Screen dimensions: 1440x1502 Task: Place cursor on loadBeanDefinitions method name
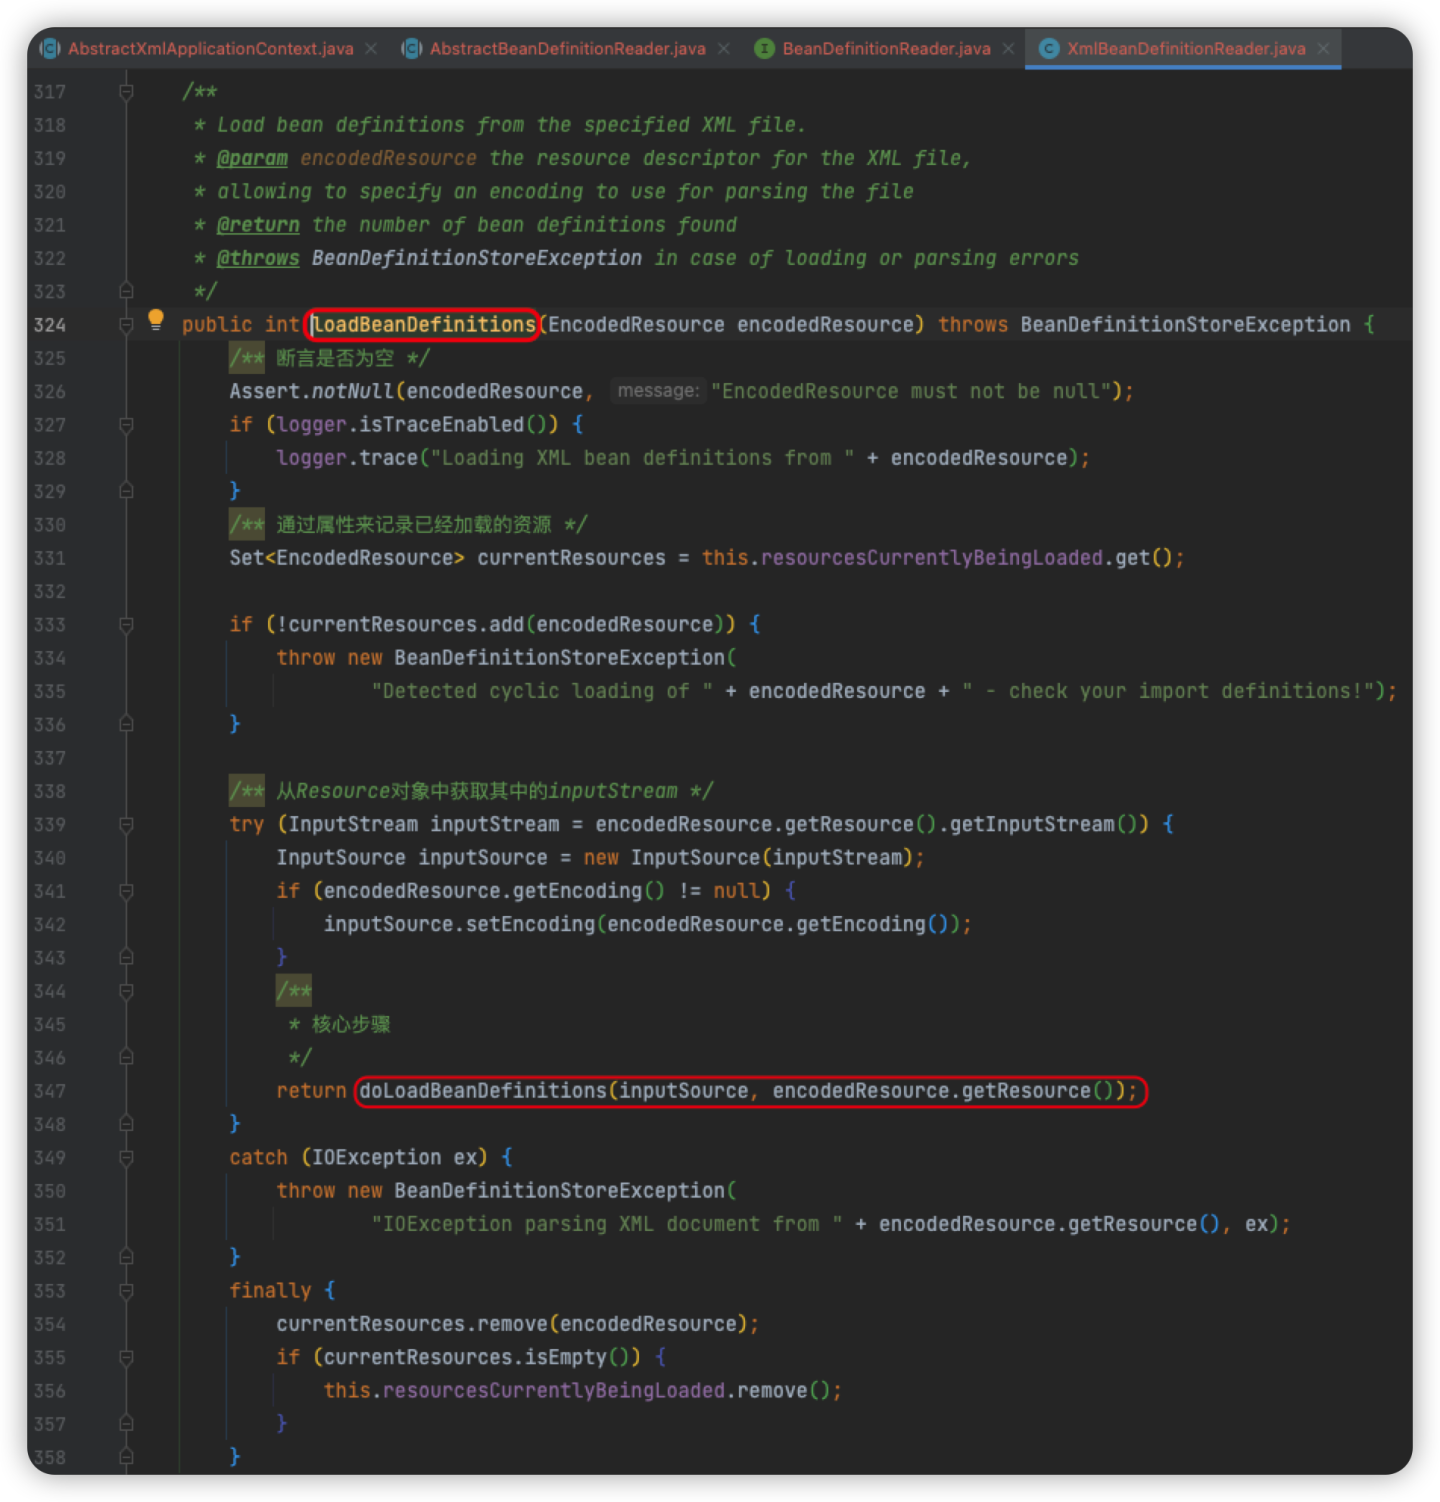(424, 325)
